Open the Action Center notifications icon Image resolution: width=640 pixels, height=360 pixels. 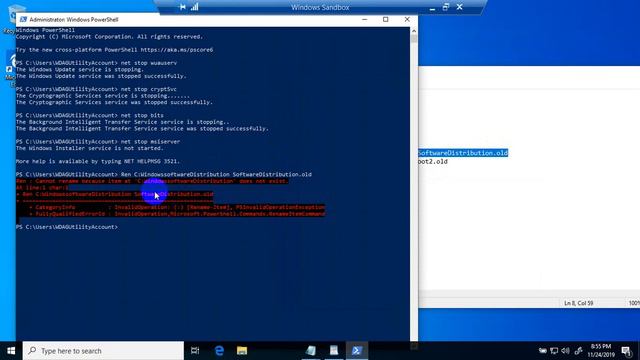(x=626, y=351)
